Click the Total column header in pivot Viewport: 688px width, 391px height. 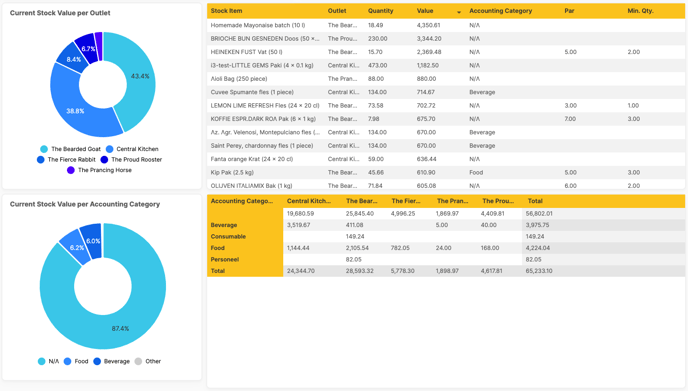535,201
